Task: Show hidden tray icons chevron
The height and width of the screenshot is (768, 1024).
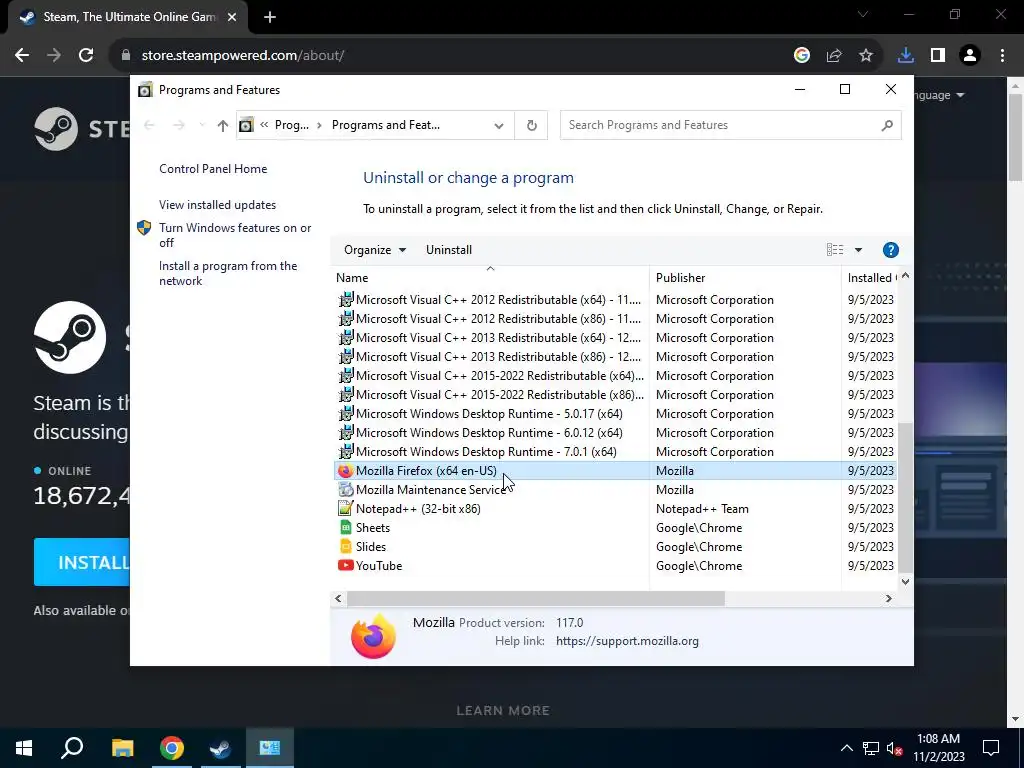Action: pos(846,748)
